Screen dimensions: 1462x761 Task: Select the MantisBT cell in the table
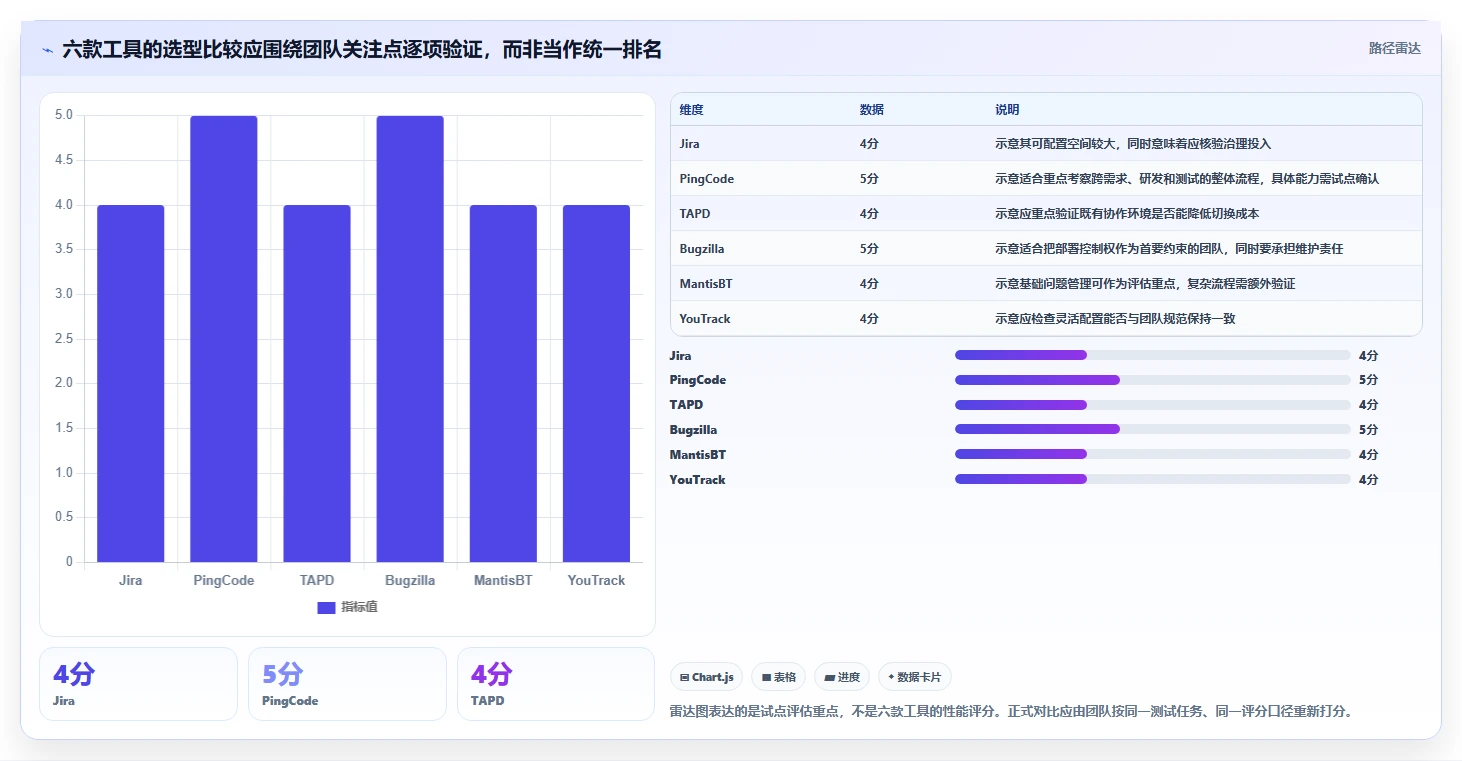[x=706, y=284]
